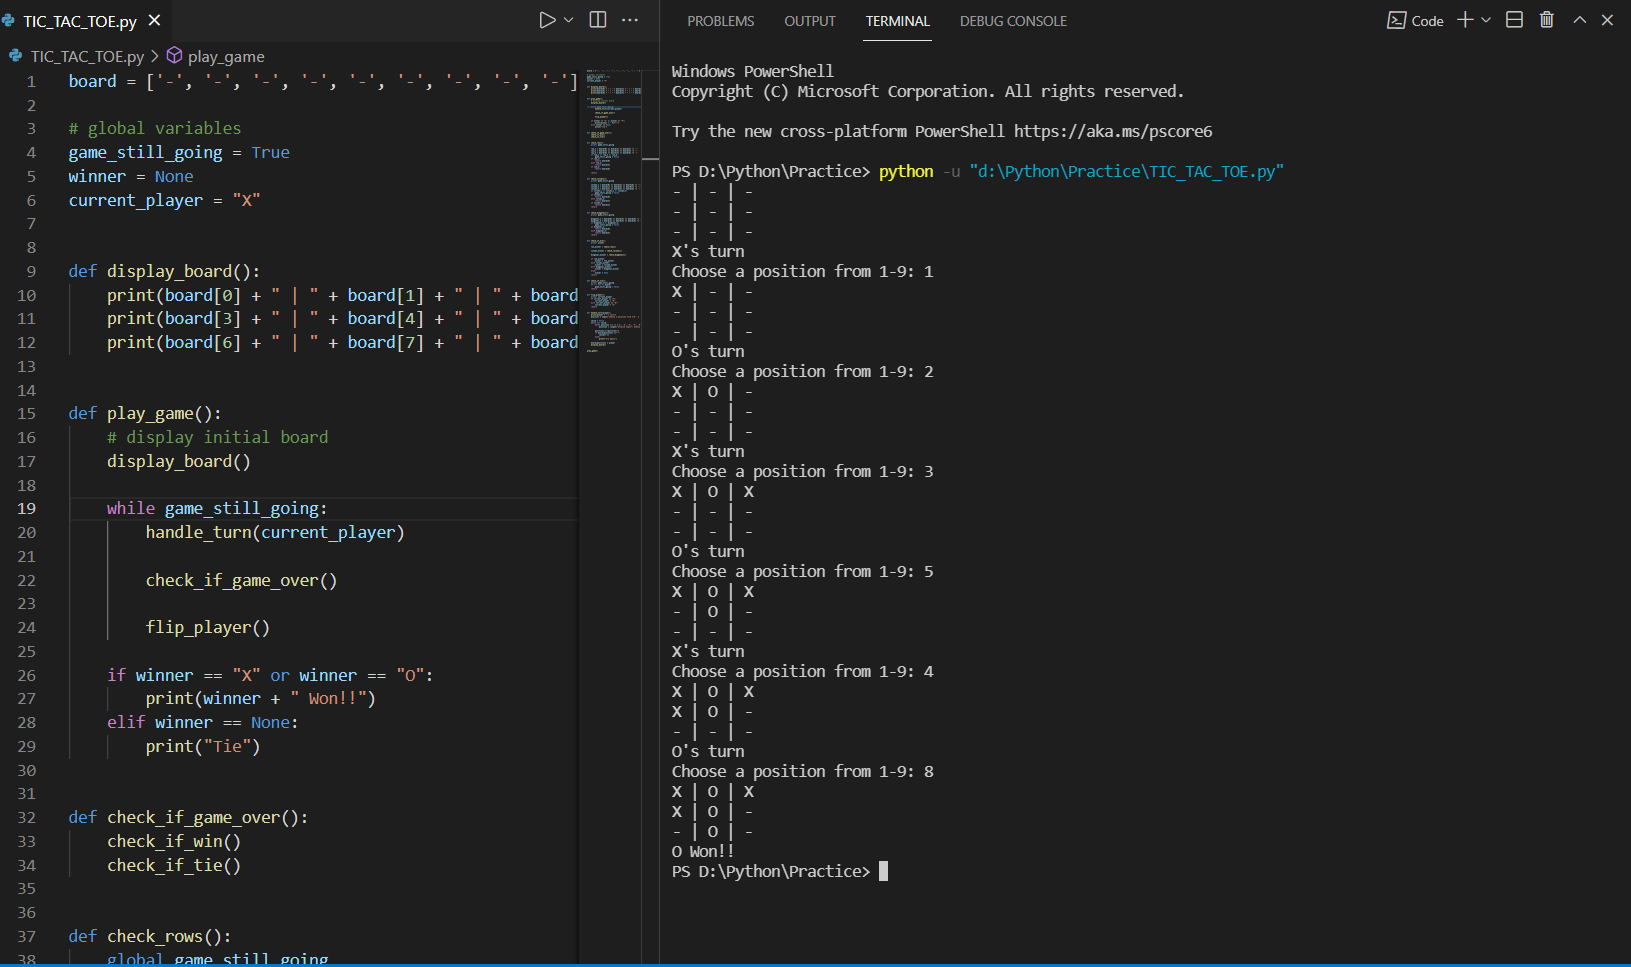
Task: Maximize the panel size with chevron up
Action: click(x=1579, y=20)
